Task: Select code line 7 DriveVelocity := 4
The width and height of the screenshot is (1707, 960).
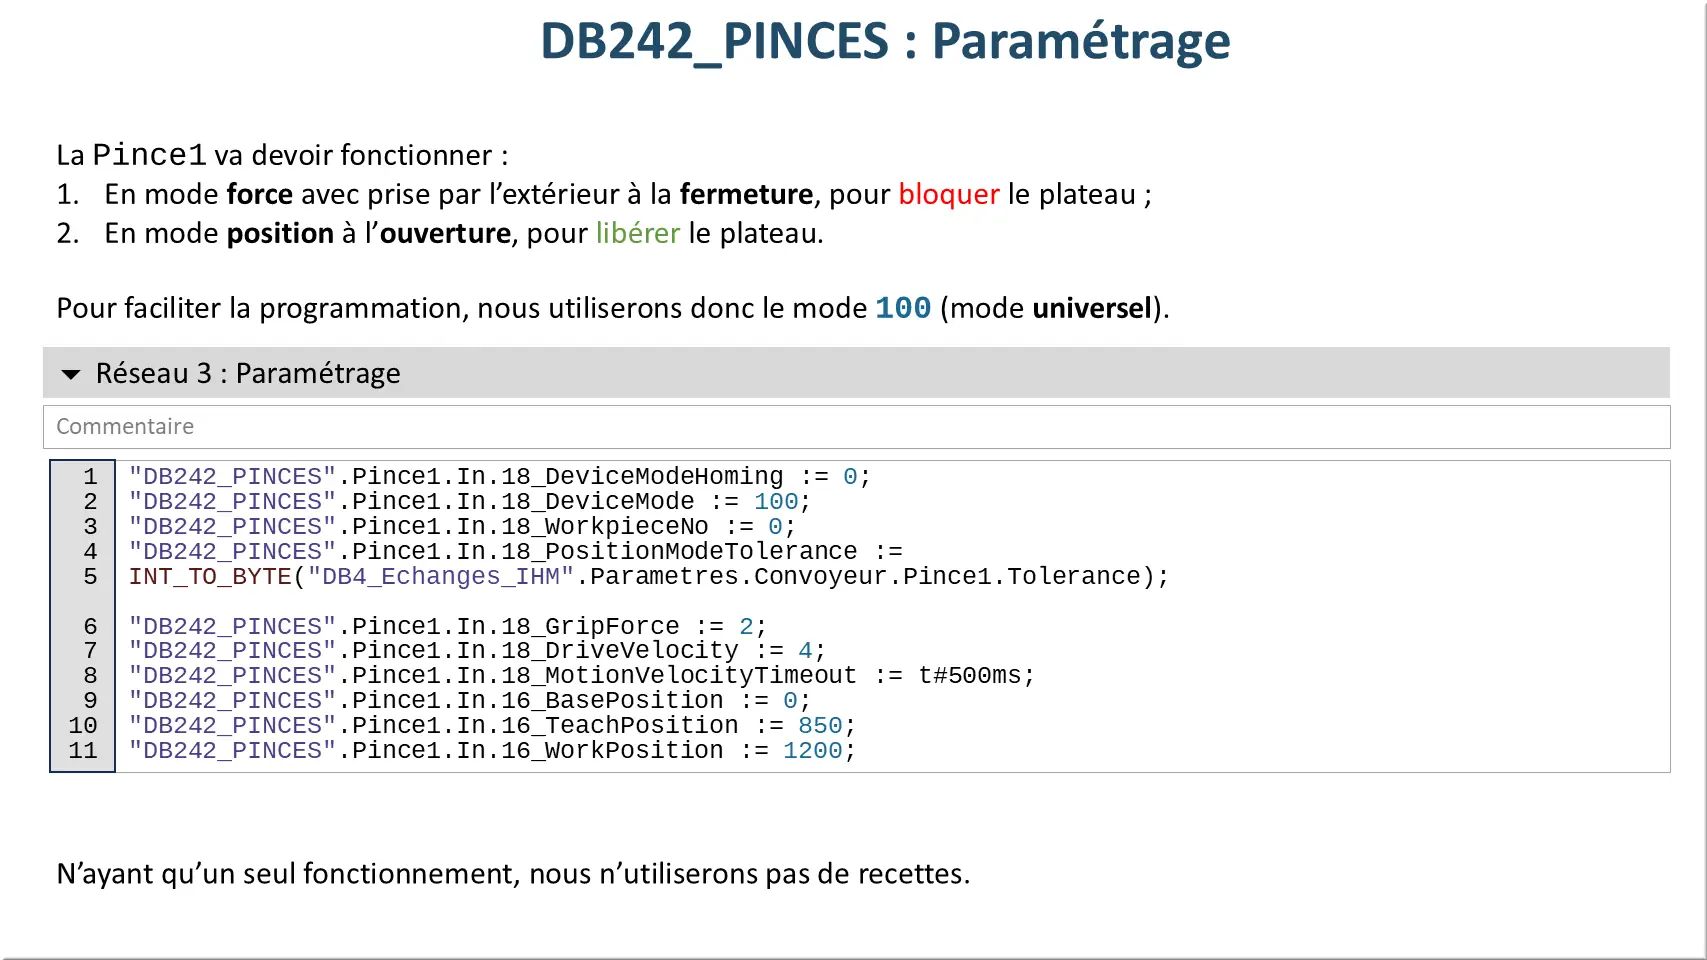Action: coord(477,651)
